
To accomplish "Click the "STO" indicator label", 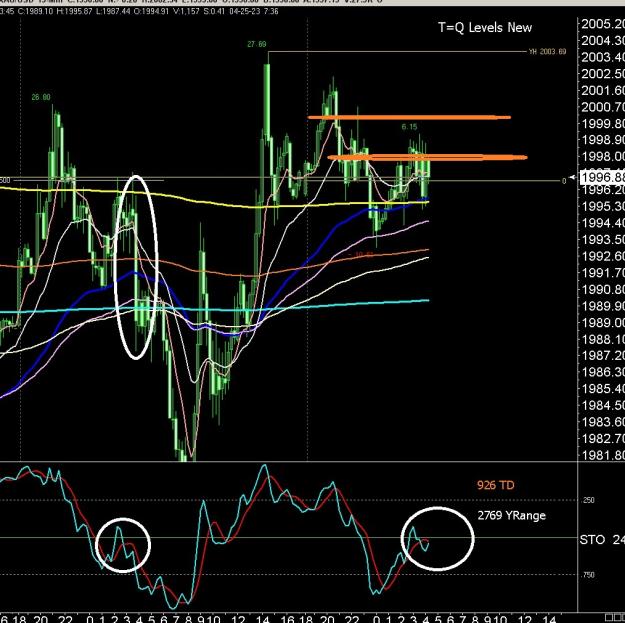I will (592, 540).
